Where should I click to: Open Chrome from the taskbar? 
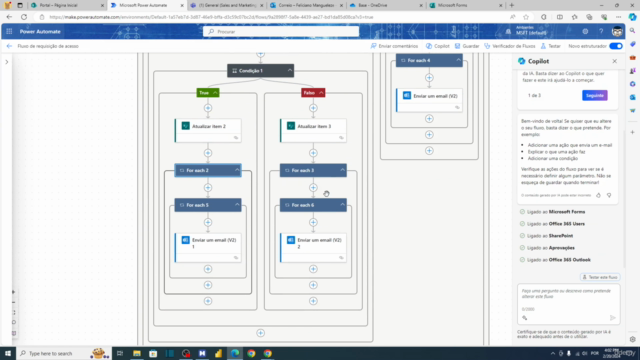(251, 353)
